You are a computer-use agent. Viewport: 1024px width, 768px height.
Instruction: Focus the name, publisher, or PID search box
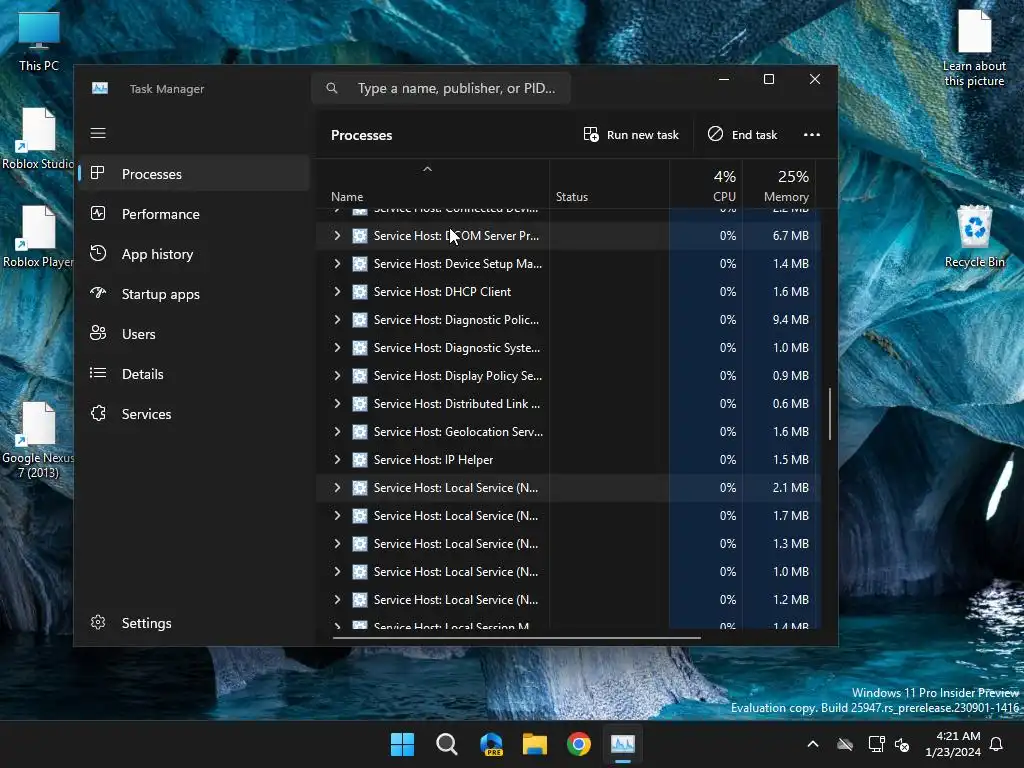click(441, 88)
